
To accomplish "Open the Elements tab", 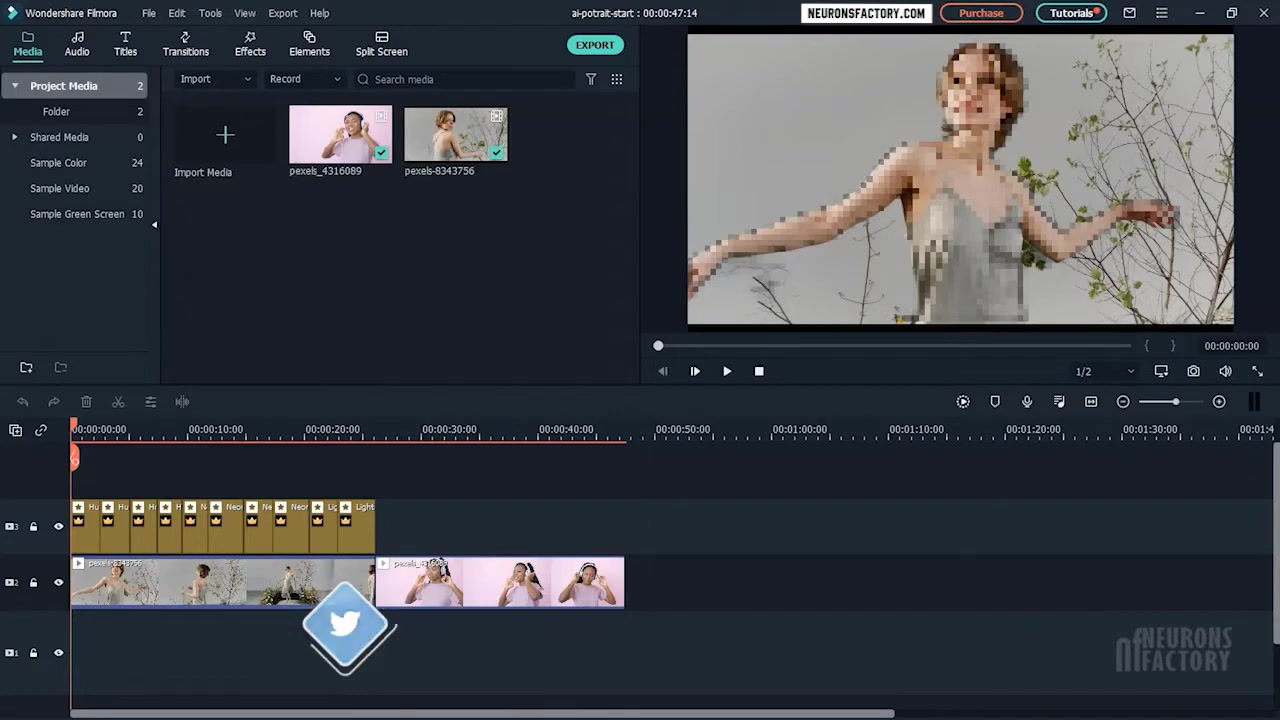I will click(x=309, y=44).
